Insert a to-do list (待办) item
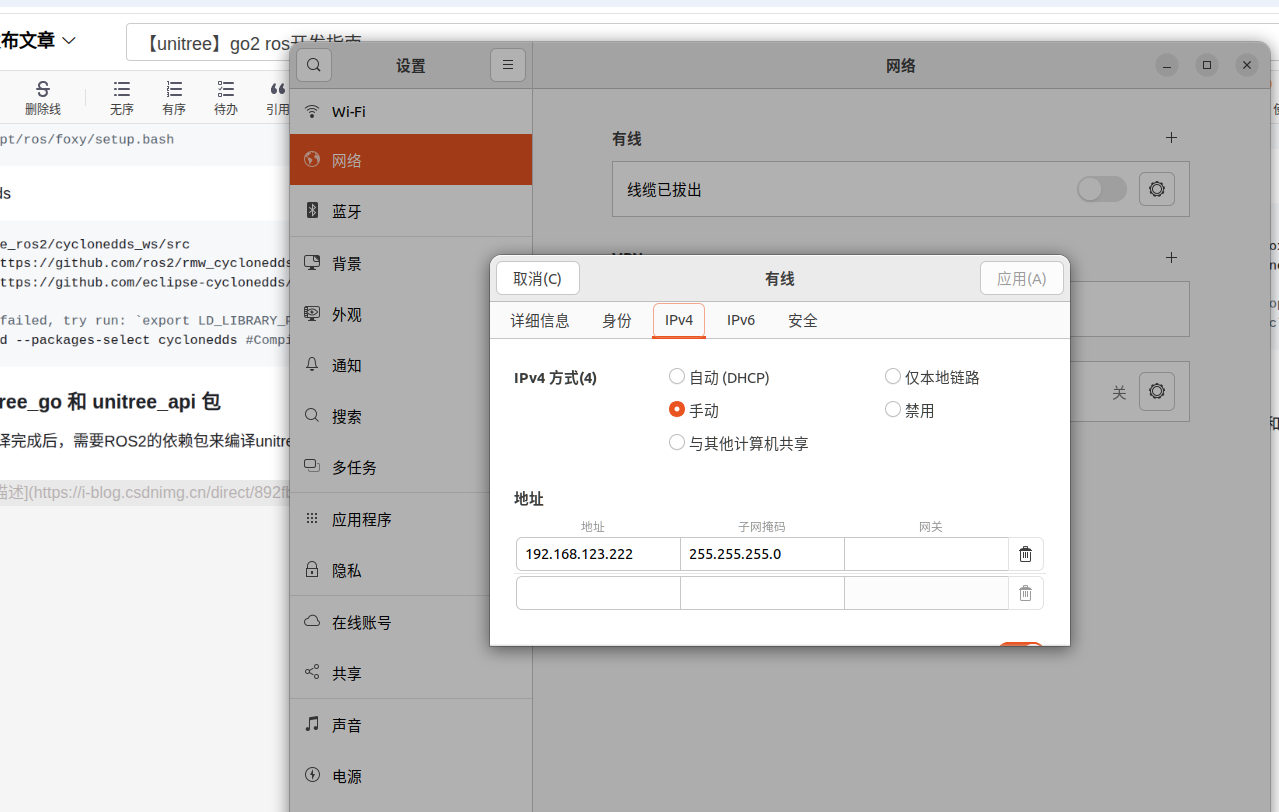The width and height of the screenshot is (1279, 812). pos(225,97)
